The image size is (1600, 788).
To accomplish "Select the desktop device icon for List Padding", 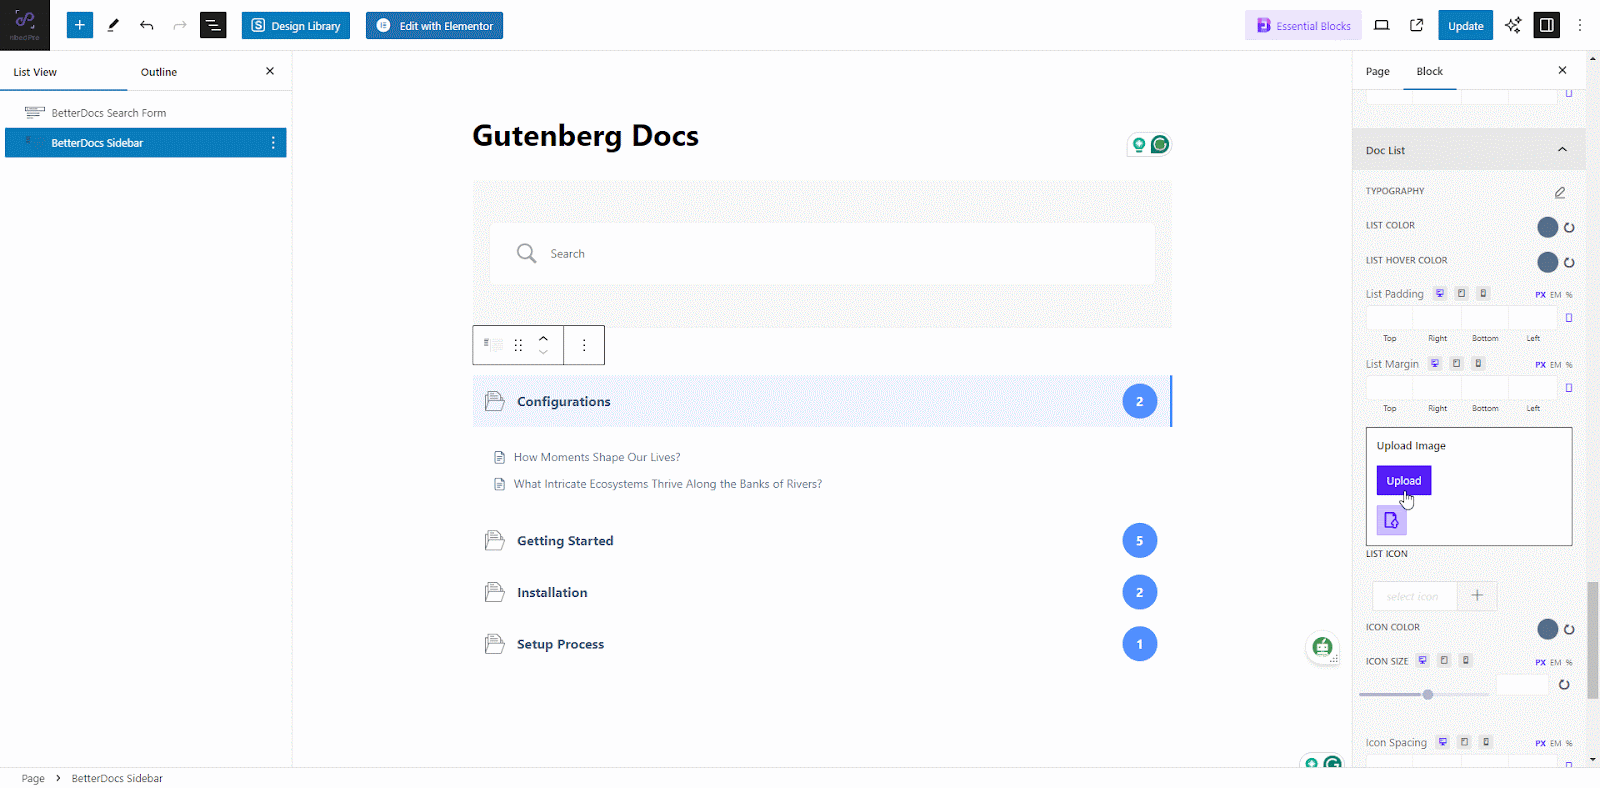I will click(x=1439, y=293).
